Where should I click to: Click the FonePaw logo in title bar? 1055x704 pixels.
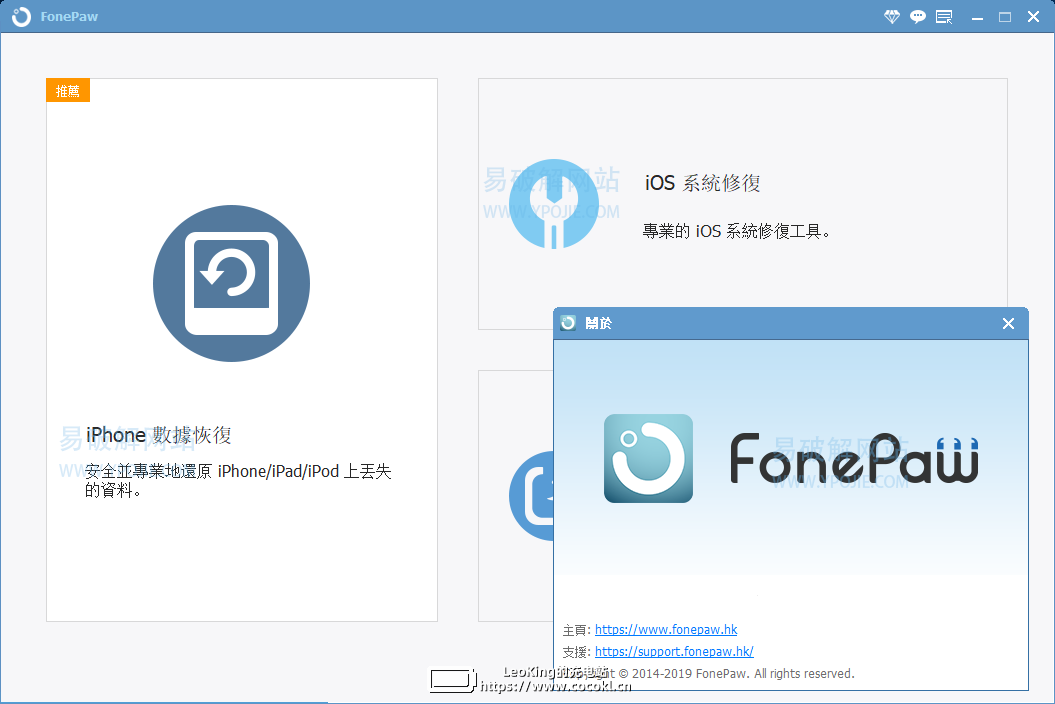[22, 16]
